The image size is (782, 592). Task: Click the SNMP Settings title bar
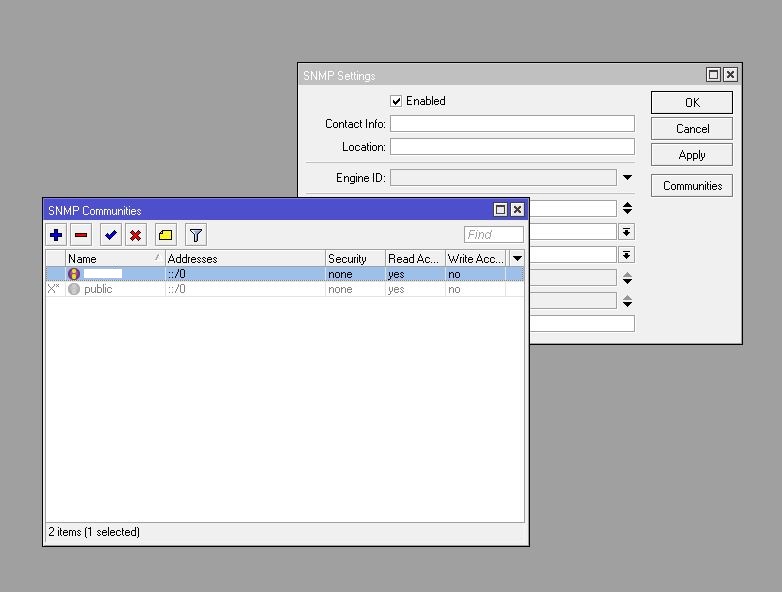[x=501, y=75]
